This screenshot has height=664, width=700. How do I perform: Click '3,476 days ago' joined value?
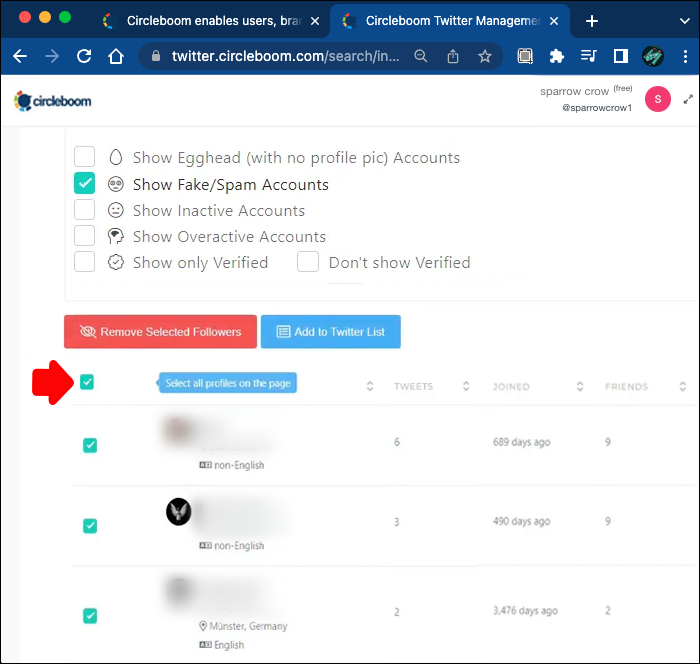525,611
